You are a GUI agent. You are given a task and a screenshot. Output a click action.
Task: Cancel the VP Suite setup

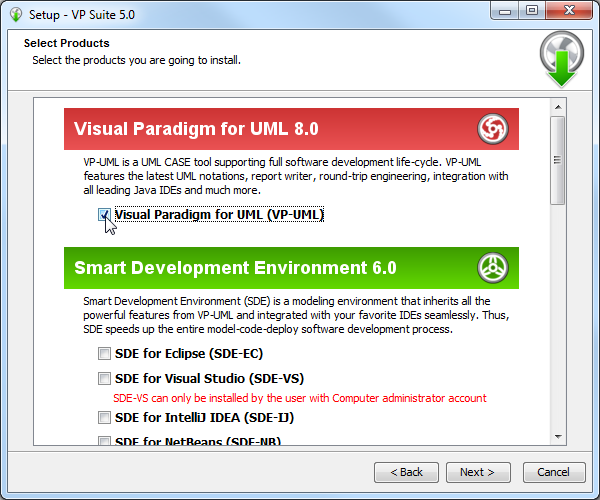pyautogui.click(x=554, y=472)
